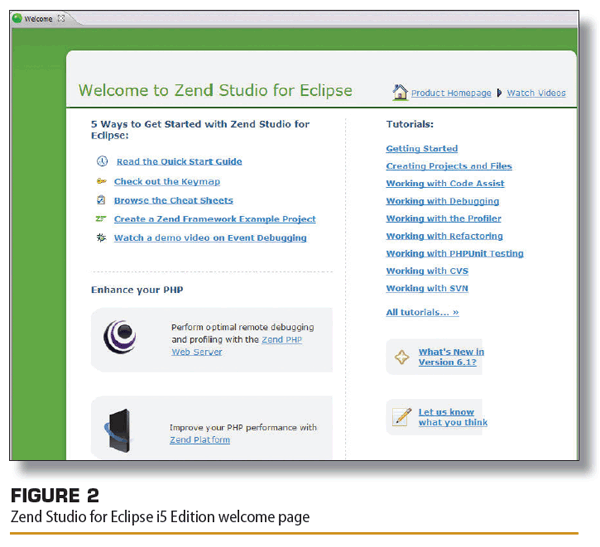Screen dimensions: 600x547
Task: Click the Product Homepage house icon
Action: click(400, 92)
